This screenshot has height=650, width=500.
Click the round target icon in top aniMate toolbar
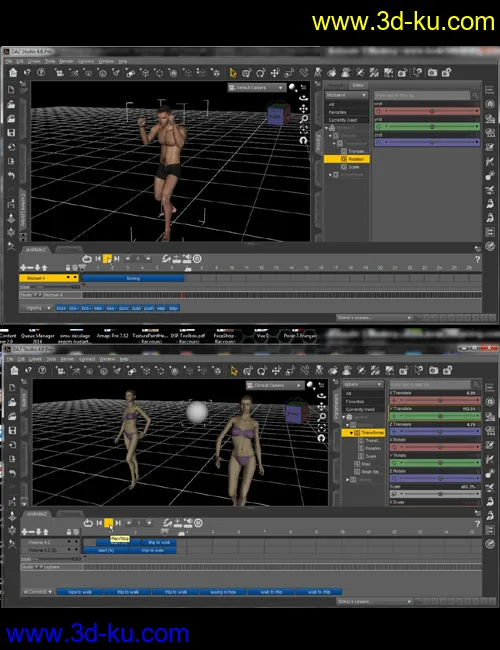click(x=197, y=259)
